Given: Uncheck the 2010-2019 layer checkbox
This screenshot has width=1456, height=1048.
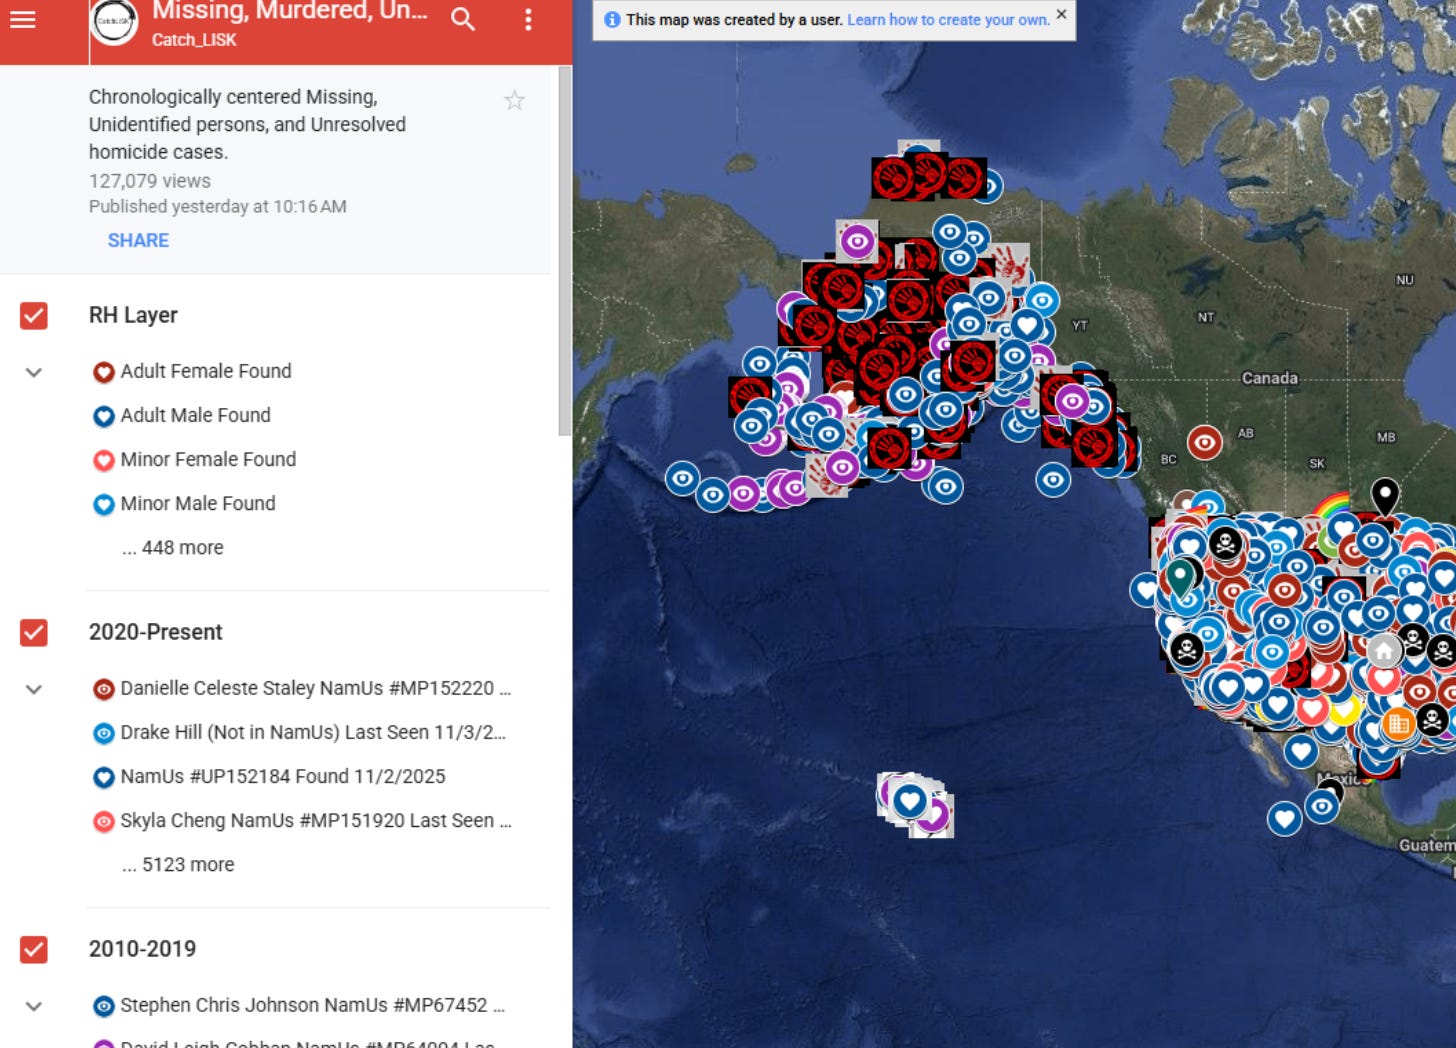Looking at the screenshot, I should pyautogui.click(x=34, y=949).
